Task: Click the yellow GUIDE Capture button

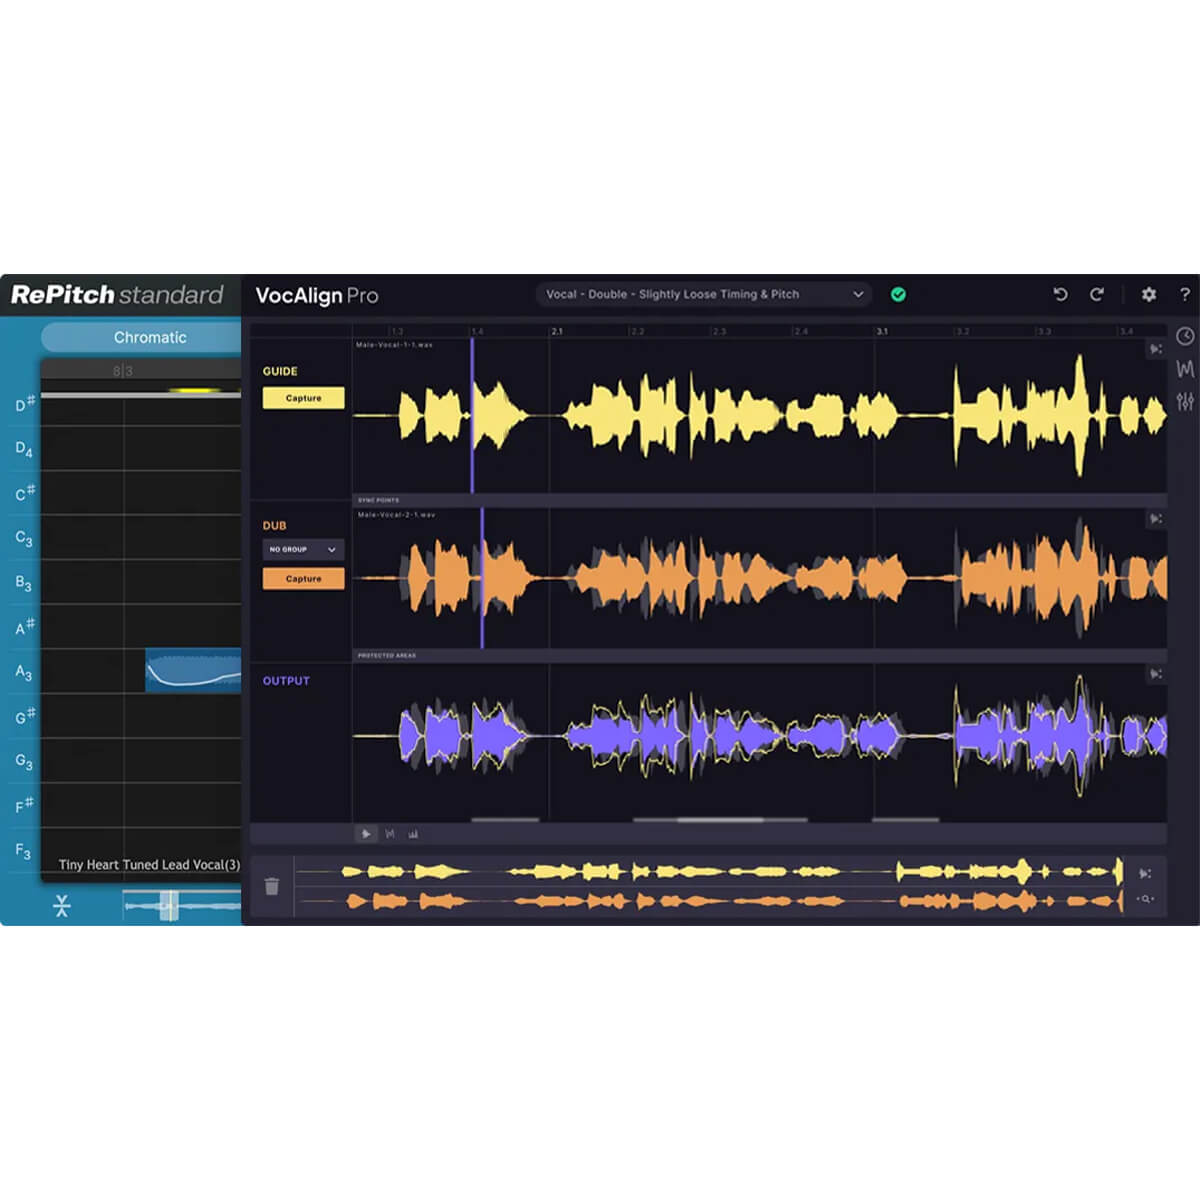Action: coord(303,398)
